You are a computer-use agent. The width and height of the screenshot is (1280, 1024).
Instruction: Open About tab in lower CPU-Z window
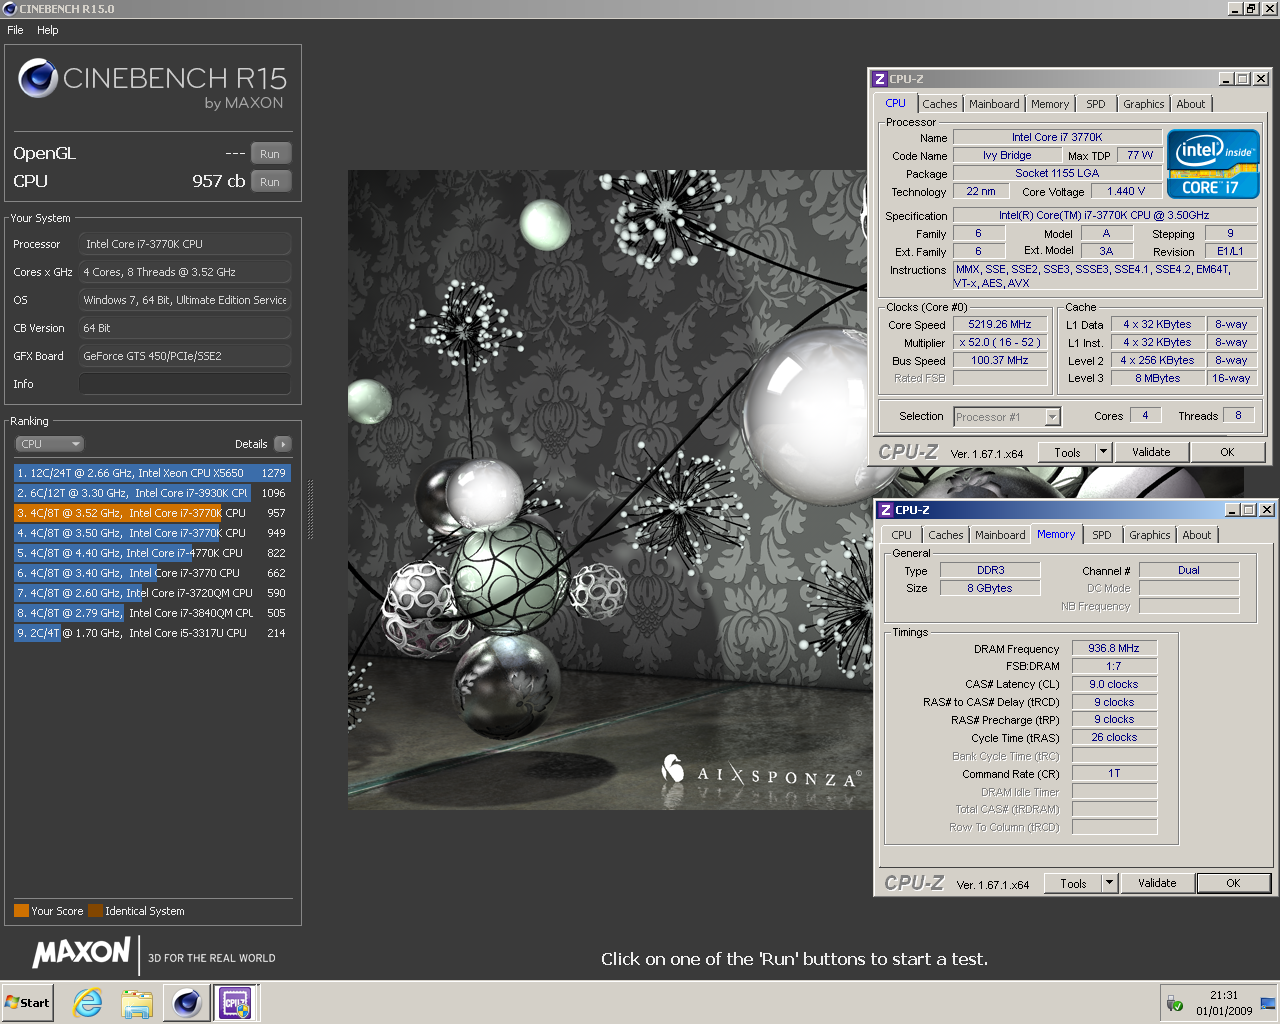1196,535
